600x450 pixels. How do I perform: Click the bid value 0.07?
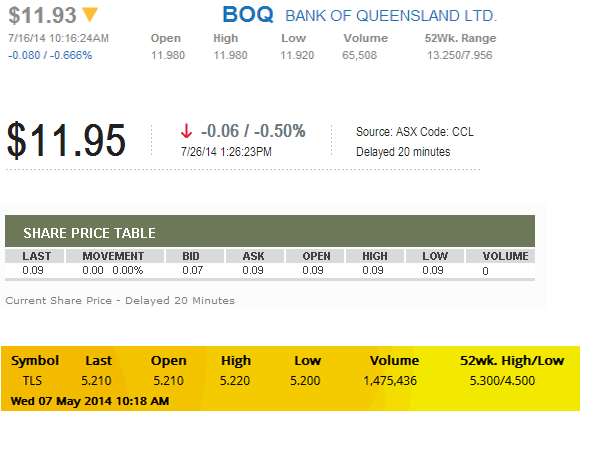(x=192, y=271)
